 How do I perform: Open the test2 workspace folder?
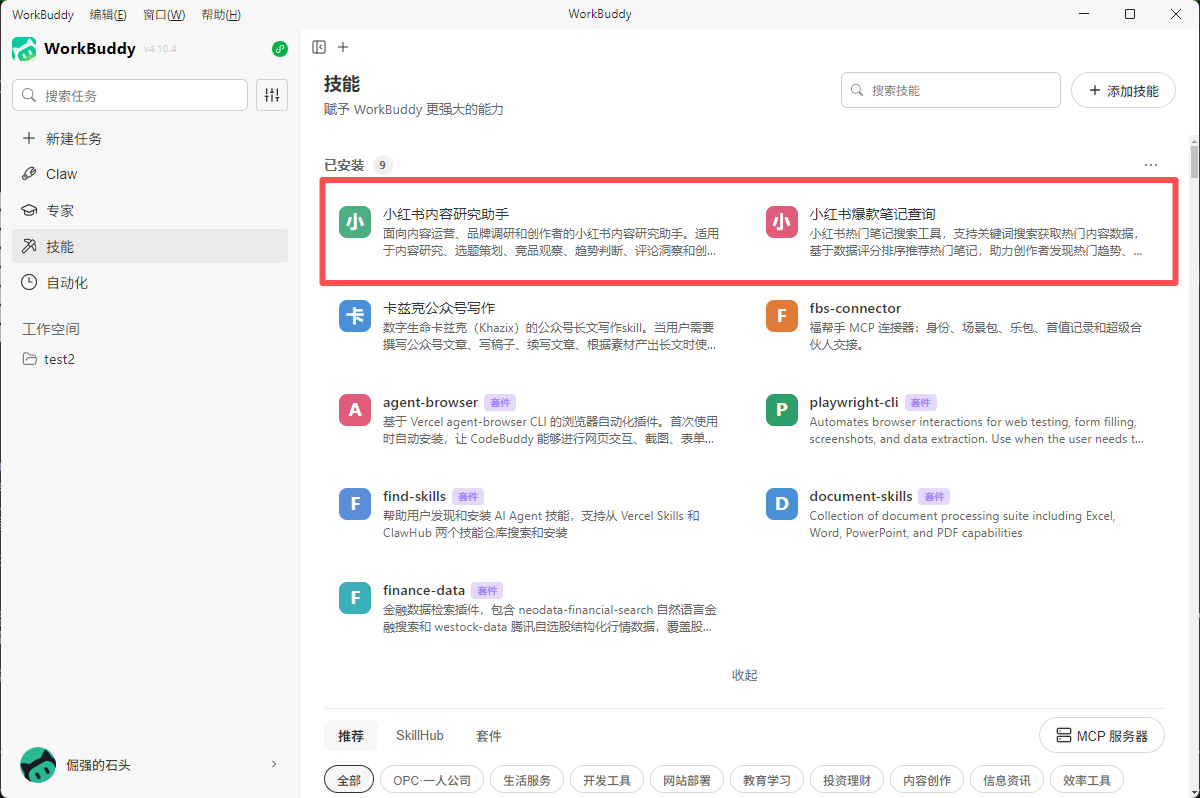pos(150,359)
